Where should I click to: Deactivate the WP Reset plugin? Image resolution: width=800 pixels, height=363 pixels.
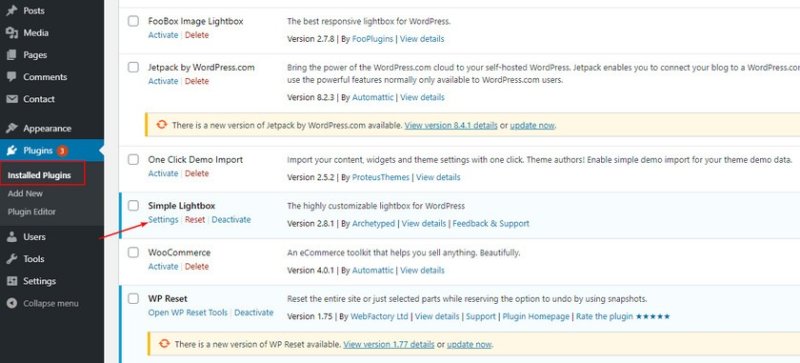(254, 312)
